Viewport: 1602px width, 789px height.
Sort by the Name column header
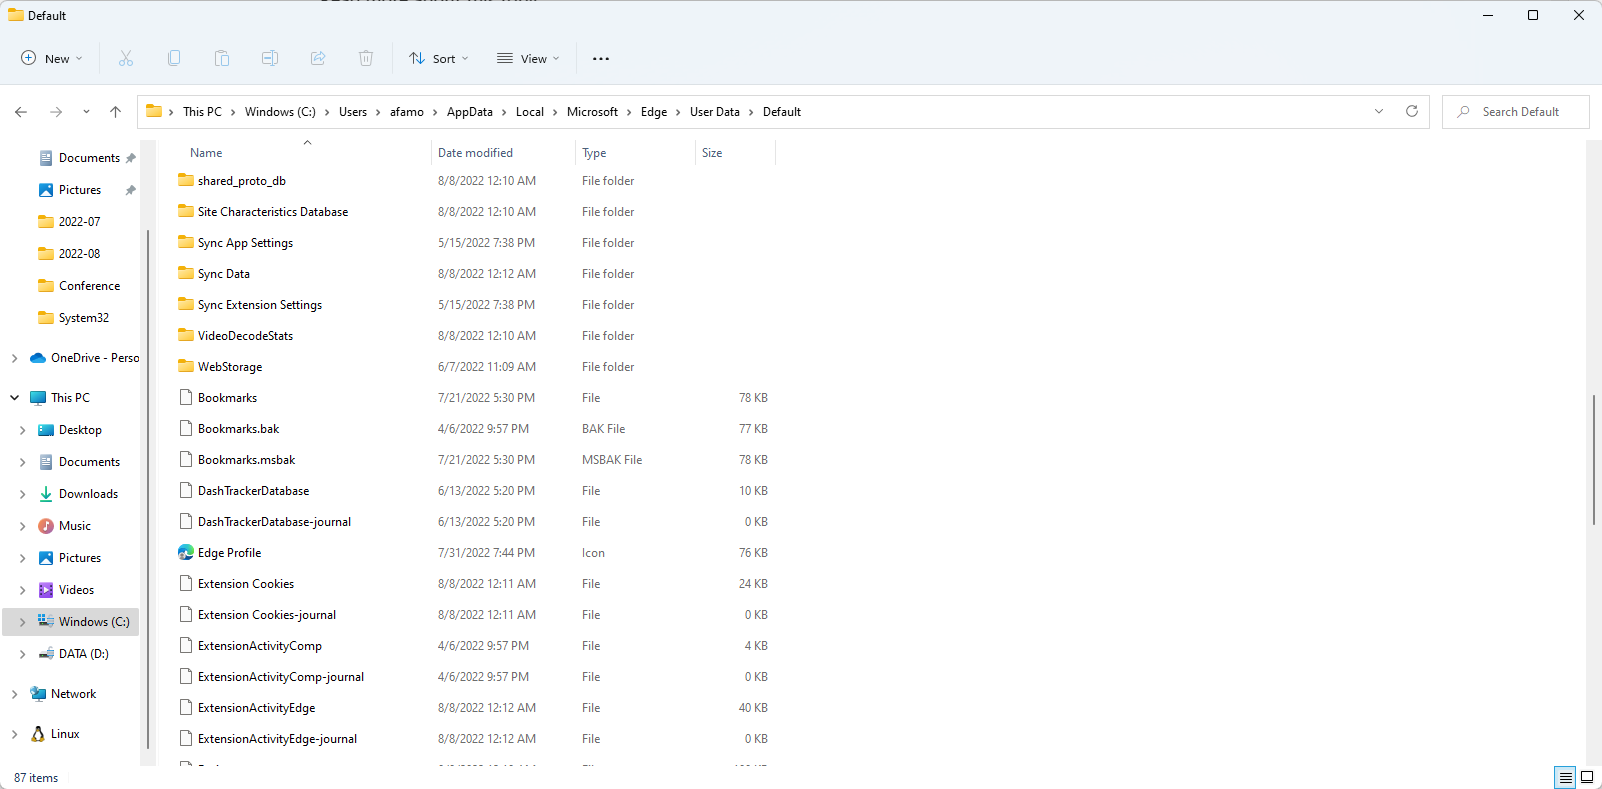point(206,153)
